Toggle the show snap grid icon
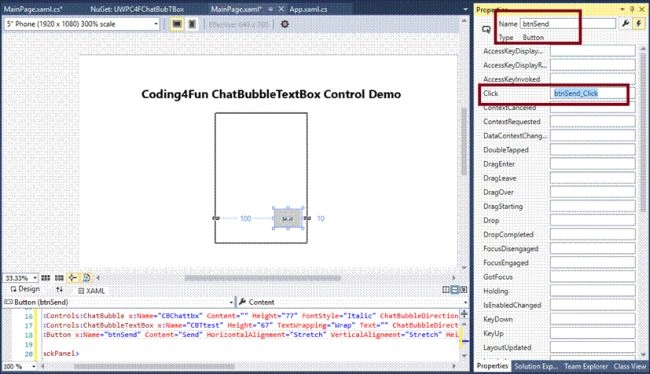Viewport: 650px width, 374px height. [46, 278]
